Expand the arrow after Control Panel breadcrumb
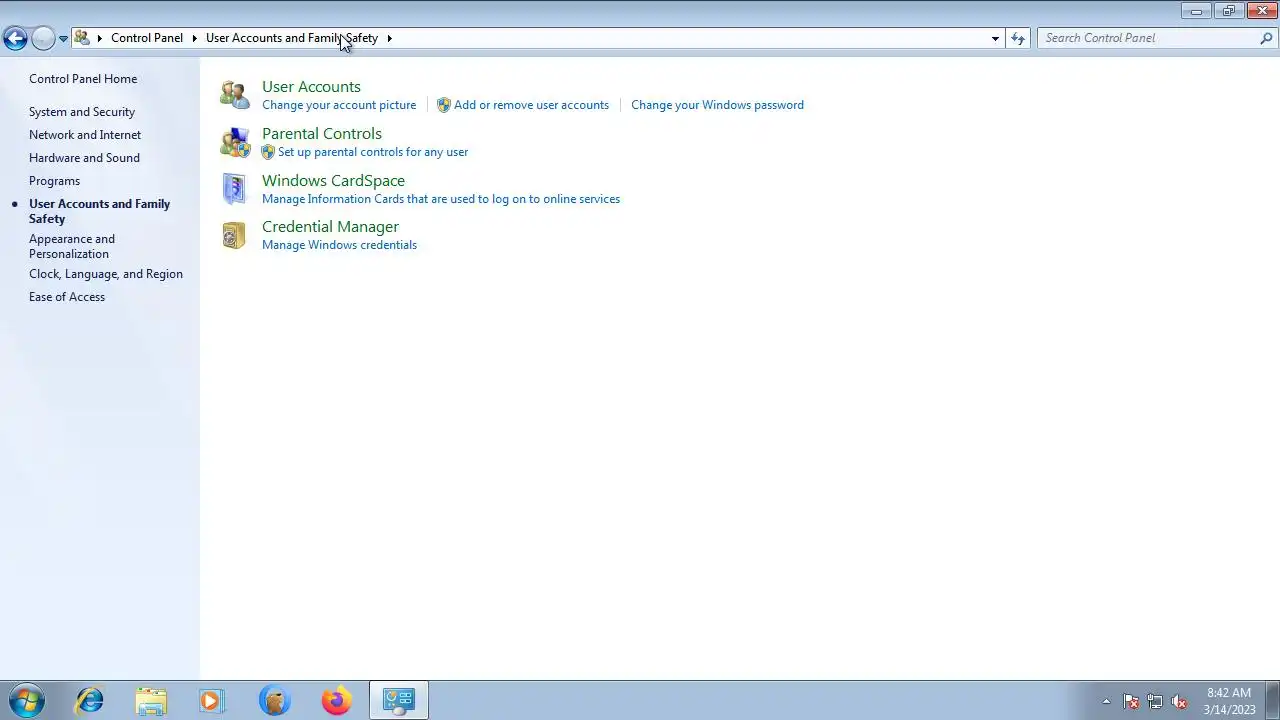The width and height of the screenshot is (1280, 720). point(194,38)
